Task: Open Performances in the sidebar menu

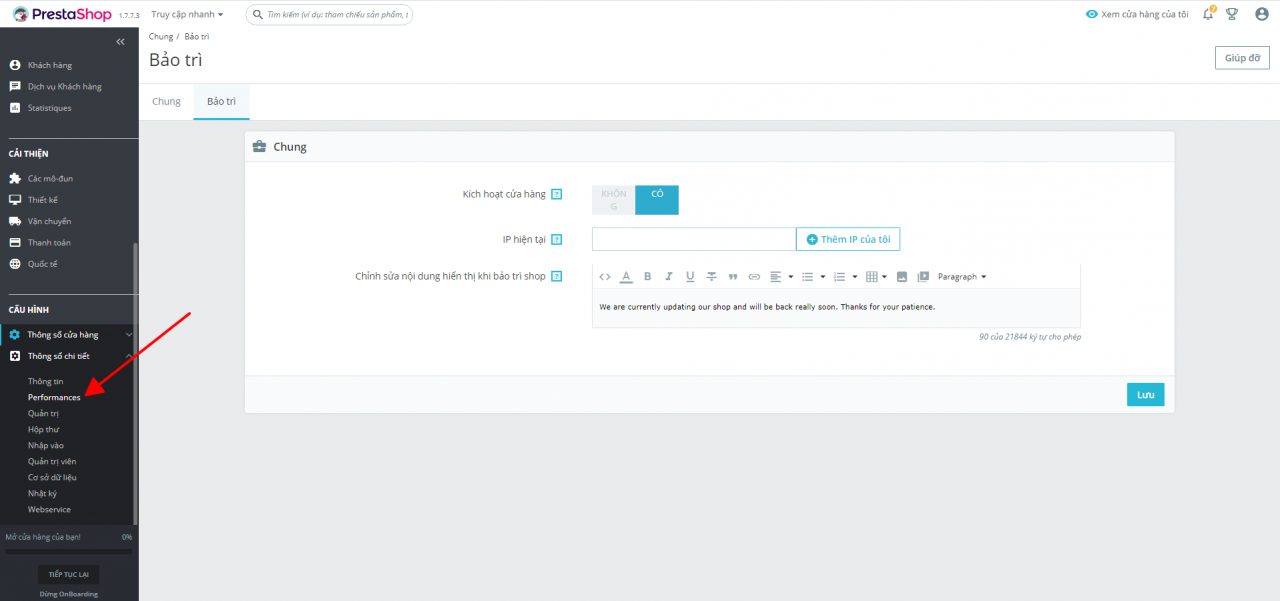Action: [x=54, y=398]
